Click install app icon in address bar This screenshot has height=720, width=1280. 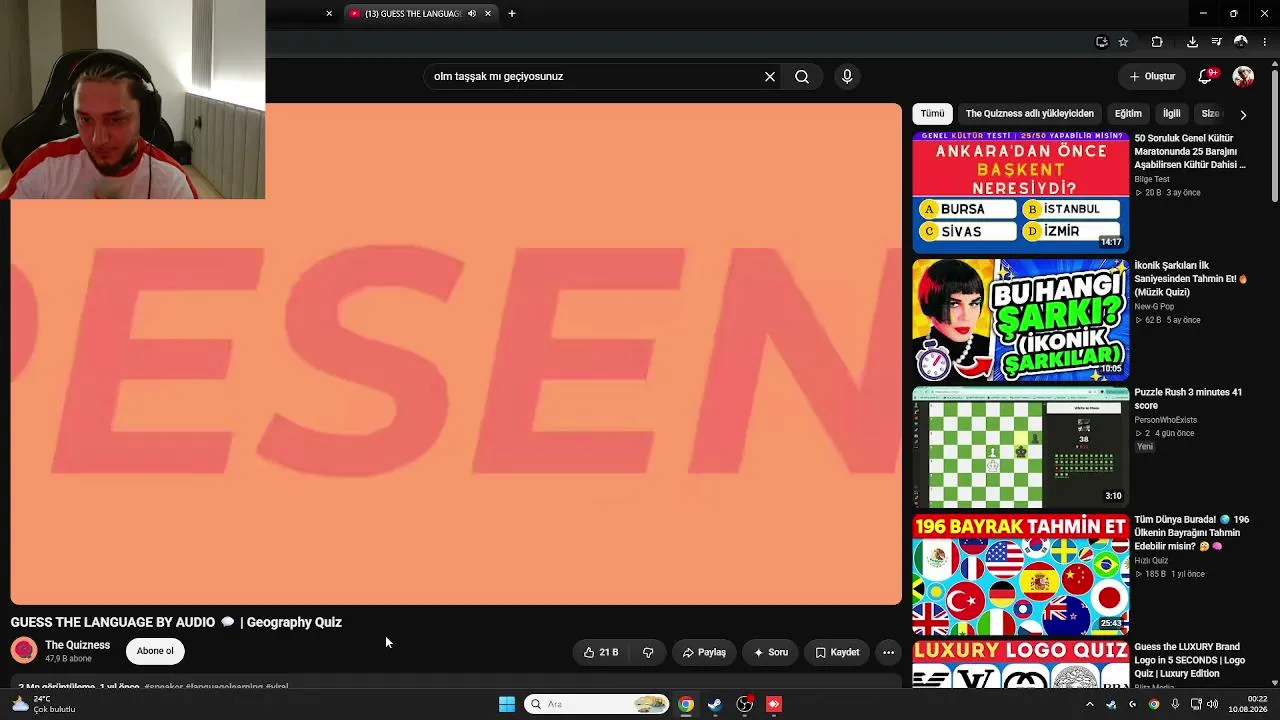(x=1101, y=42)
